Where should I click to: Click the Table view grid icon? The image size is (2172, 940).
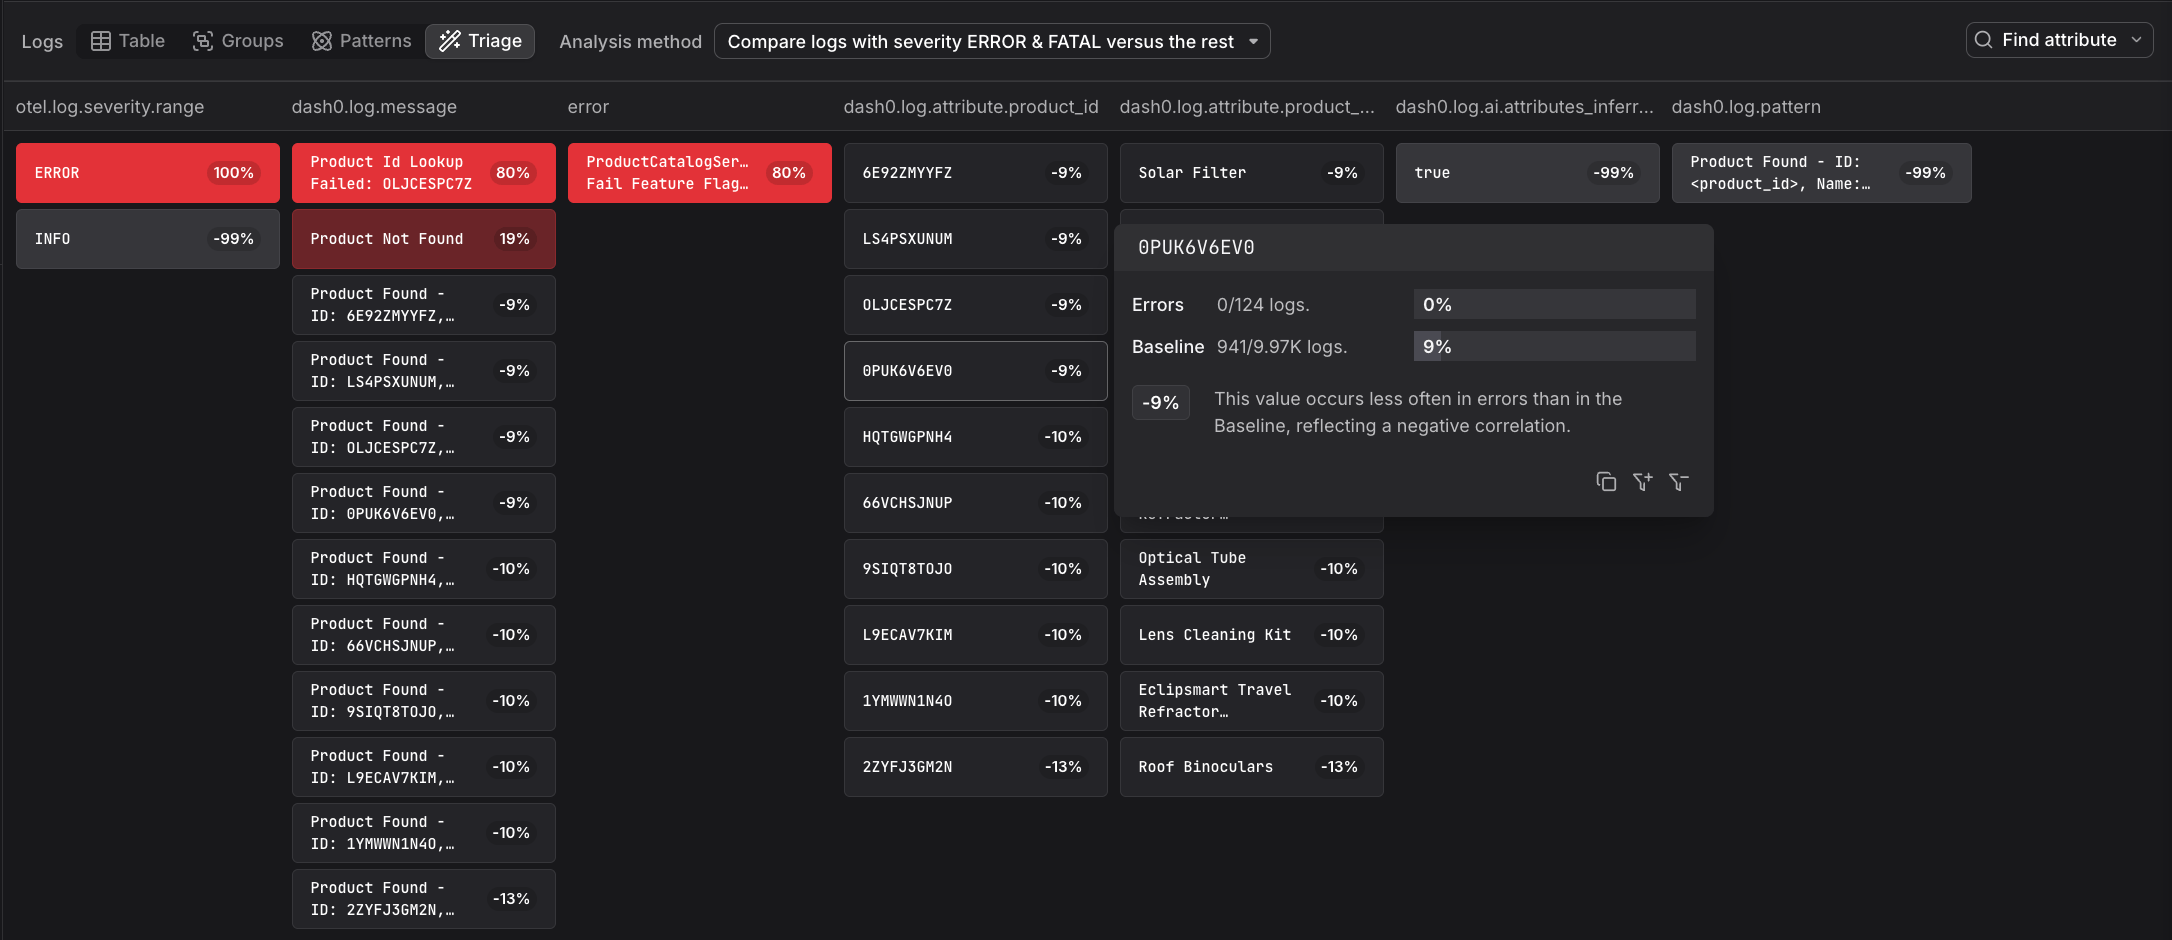101,41
